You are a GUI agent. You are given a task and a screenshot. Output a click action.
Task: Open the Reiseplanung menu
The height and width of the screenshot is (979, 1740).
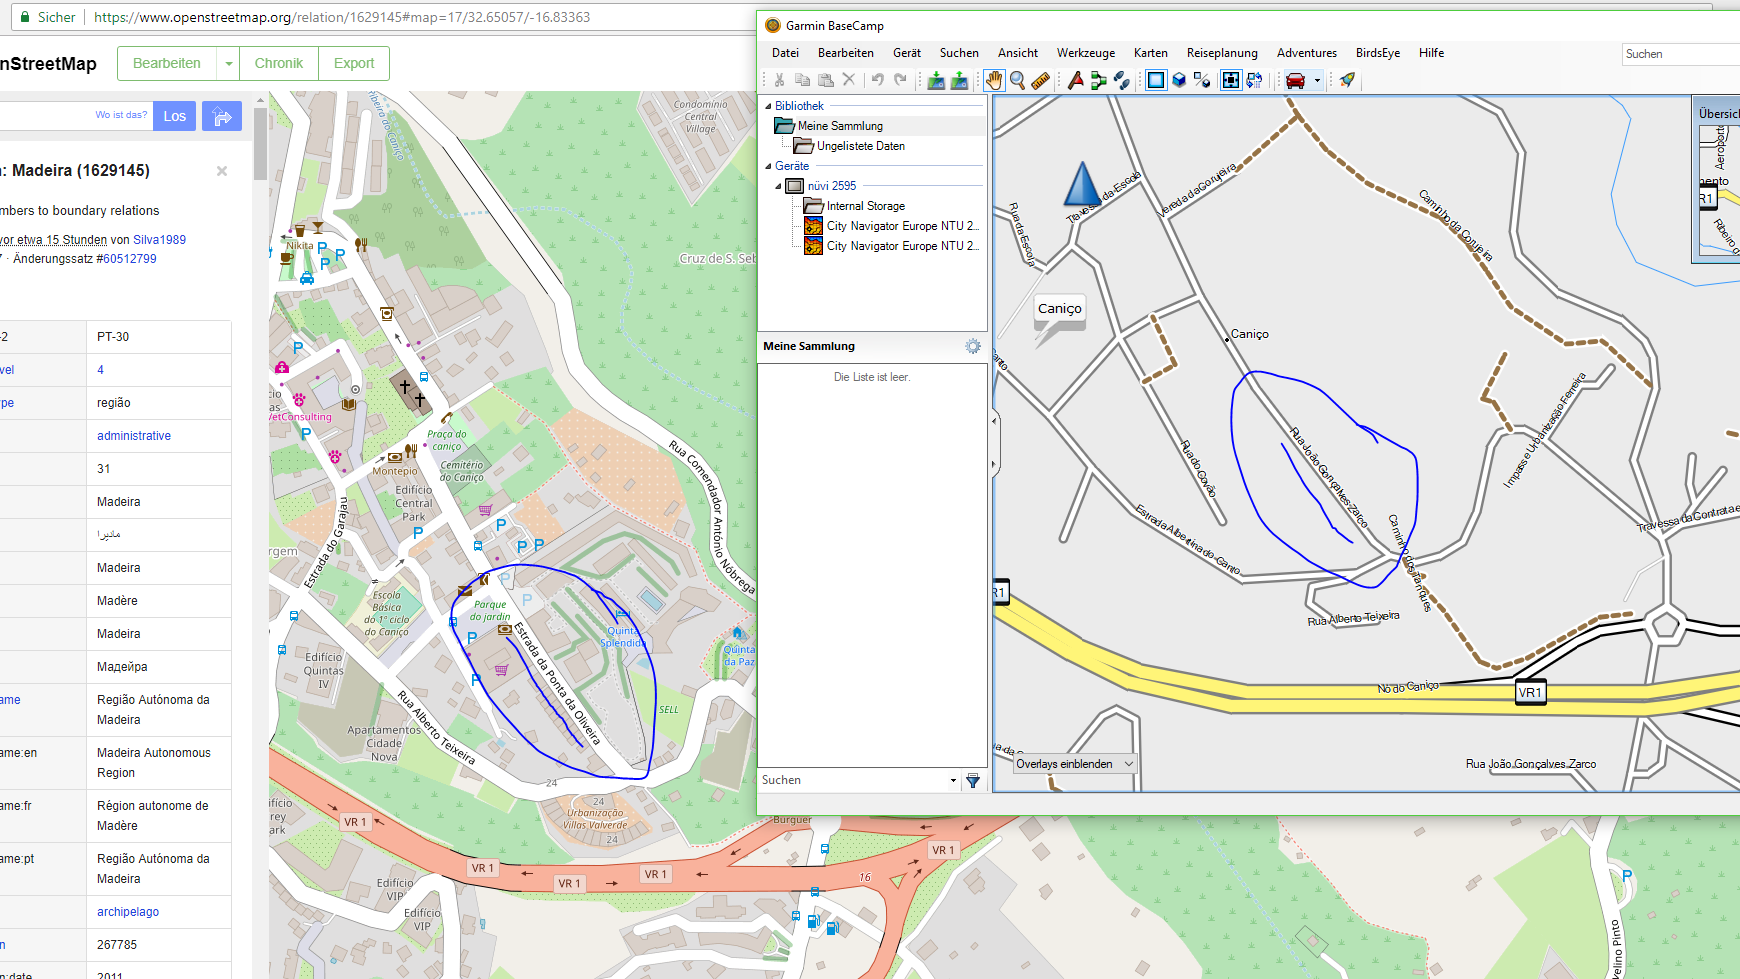click(1221, 53)
